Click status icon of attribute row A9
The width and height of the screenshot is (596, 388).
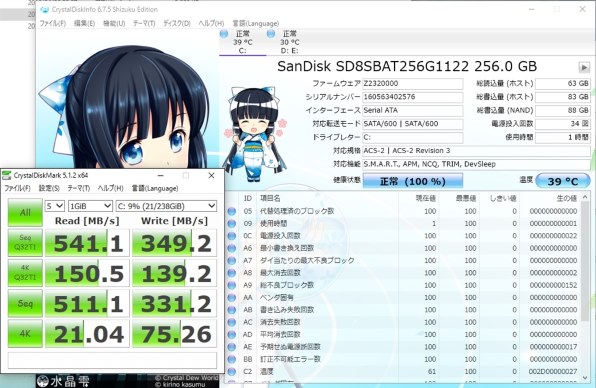pos(231,285)
